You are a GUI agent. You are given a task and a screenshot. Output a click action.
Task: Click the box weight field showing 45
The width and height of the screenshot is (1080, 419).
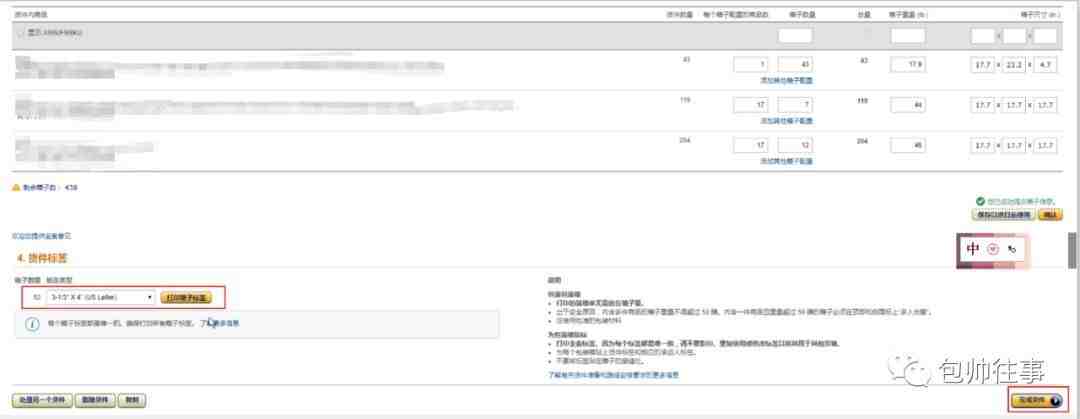coord(907,145)
